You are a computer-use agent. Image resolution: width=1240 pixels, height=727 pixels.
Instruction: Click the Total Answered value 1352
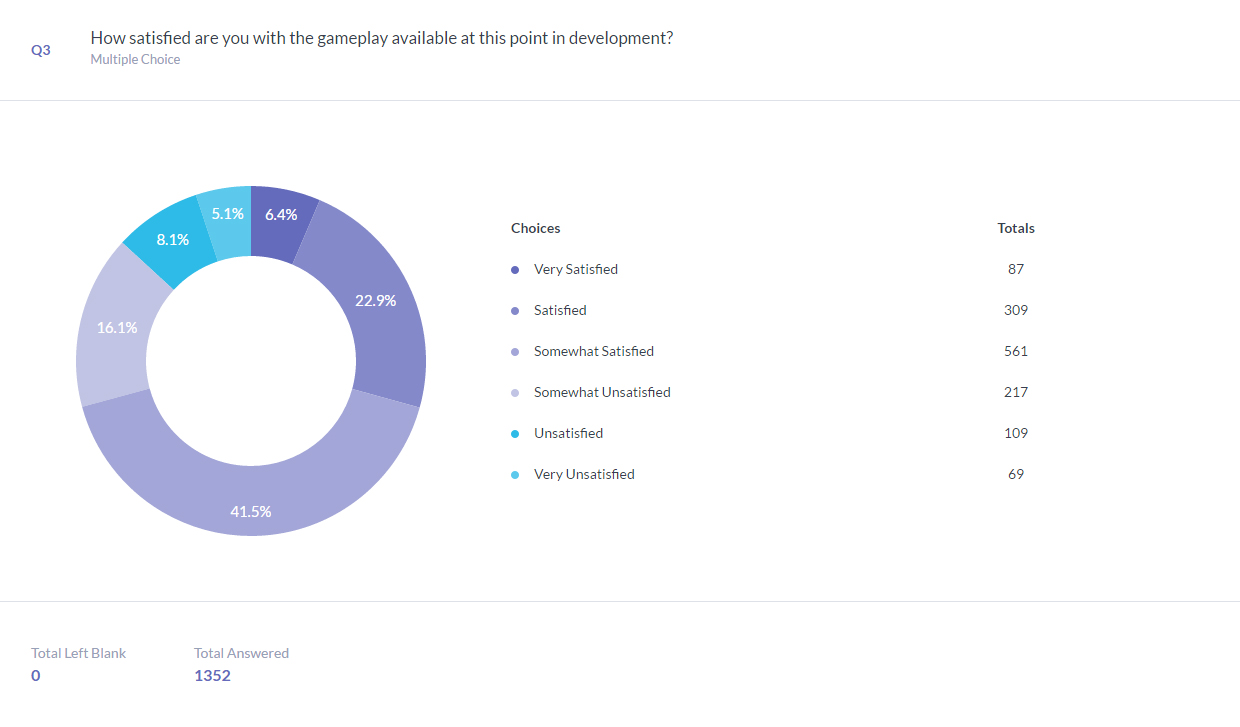tap(212, 675)
